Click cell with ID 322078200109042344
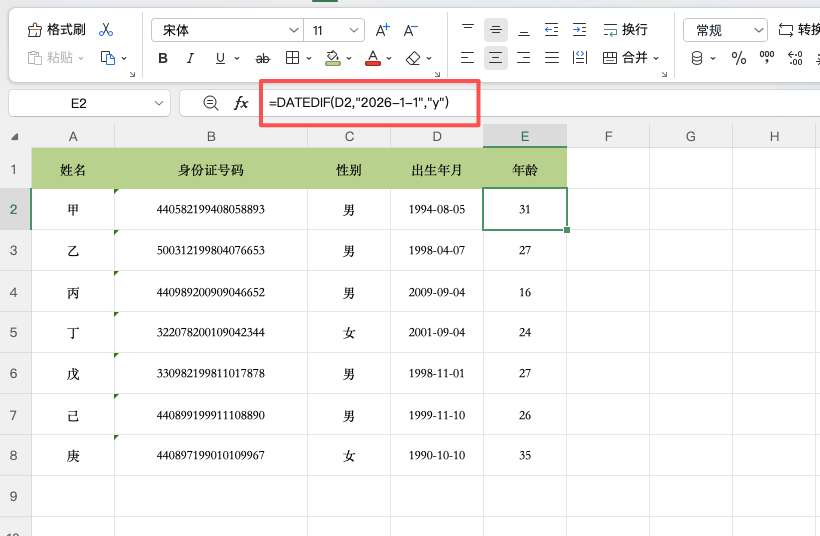Viewport: 820px width, 536px height. click(211, 332)
